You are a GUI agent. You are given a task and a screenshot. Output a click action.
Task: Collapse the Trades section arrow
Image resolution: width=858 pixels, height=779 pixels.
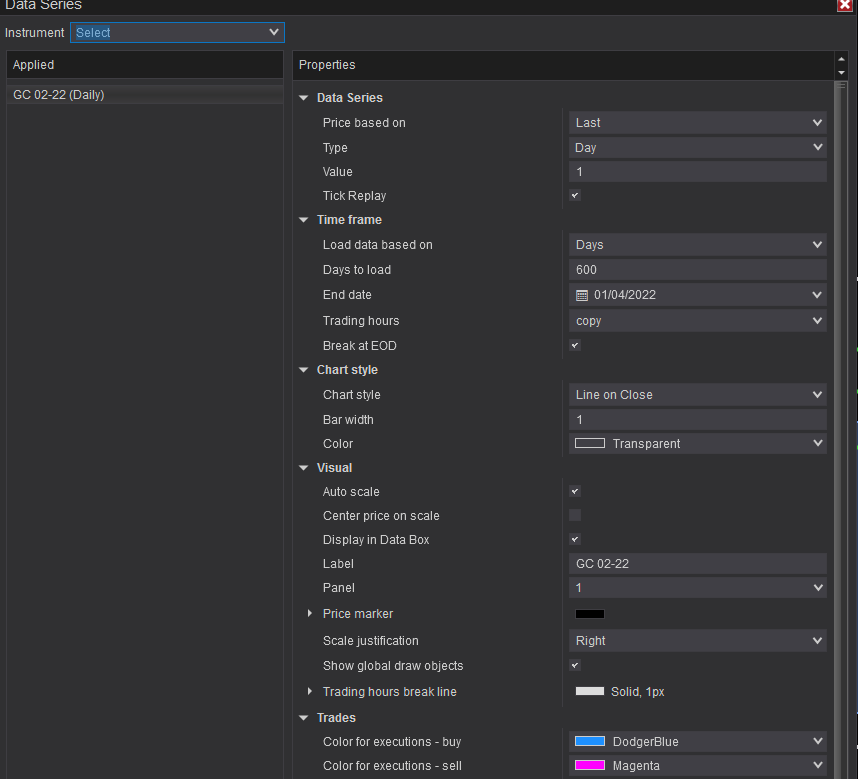pyautogui.click(x=304, y=718)
